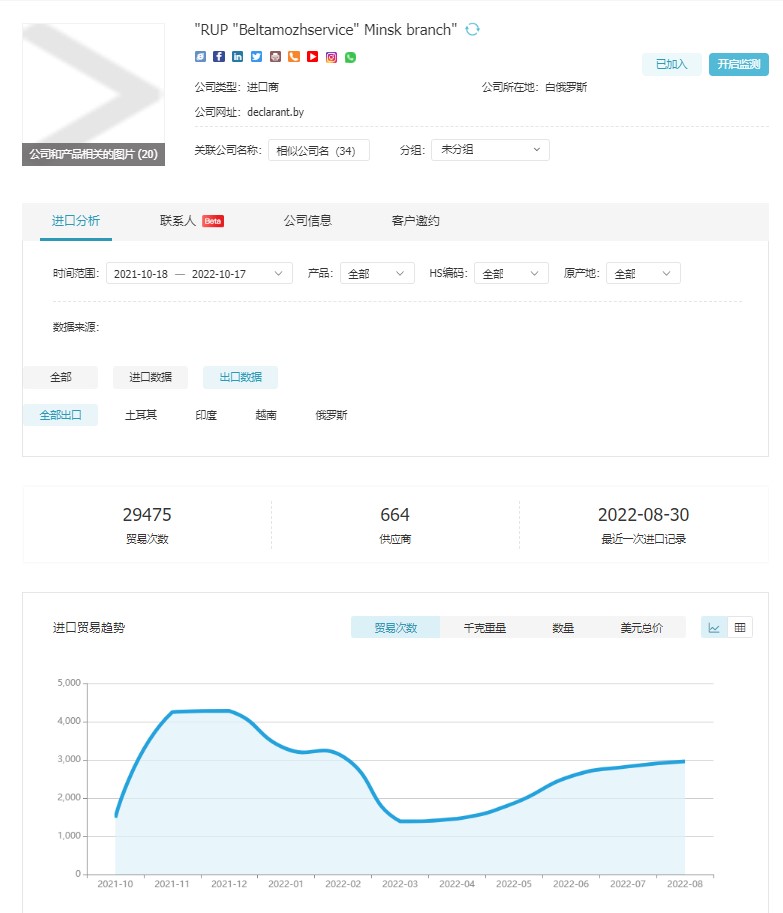Show trend by 数量
Viewport: 783px width, 913px height.
pyautogui.click(x=563, y=628)
